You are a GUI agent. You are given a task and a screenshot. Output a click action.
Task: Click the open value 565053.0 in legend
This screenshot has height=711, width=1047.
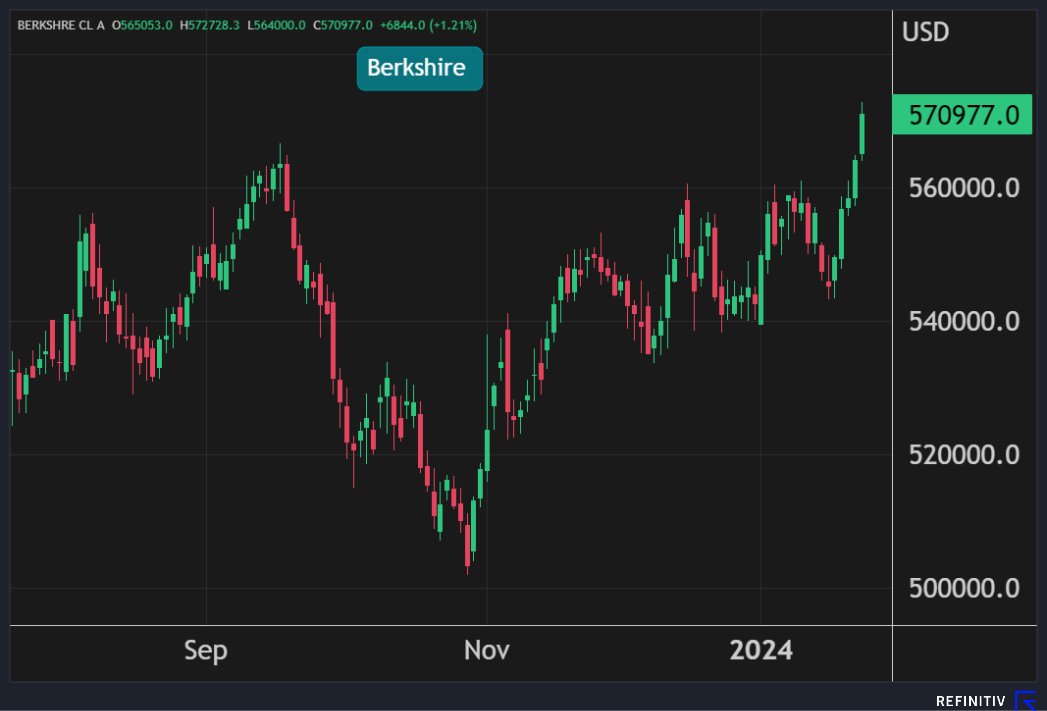[146, 24]
